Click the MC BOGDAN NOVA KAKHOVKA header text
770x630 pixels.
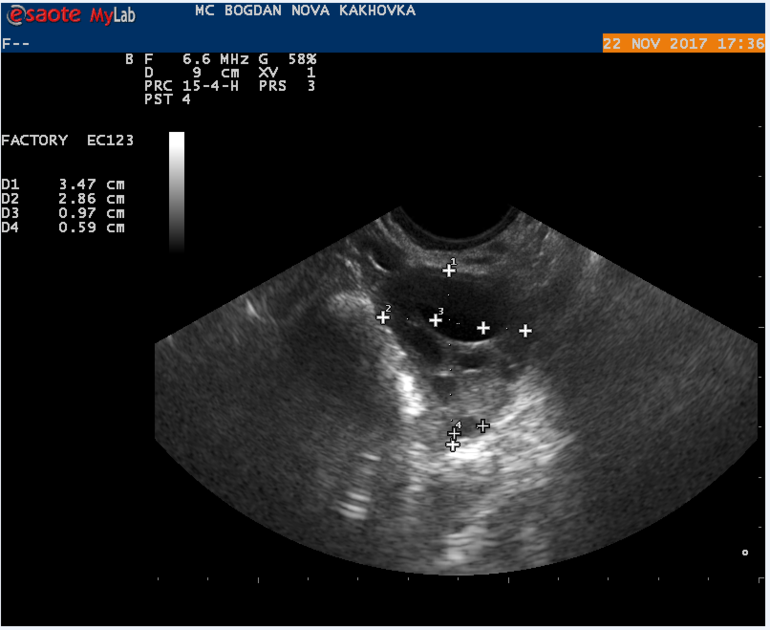306,11
